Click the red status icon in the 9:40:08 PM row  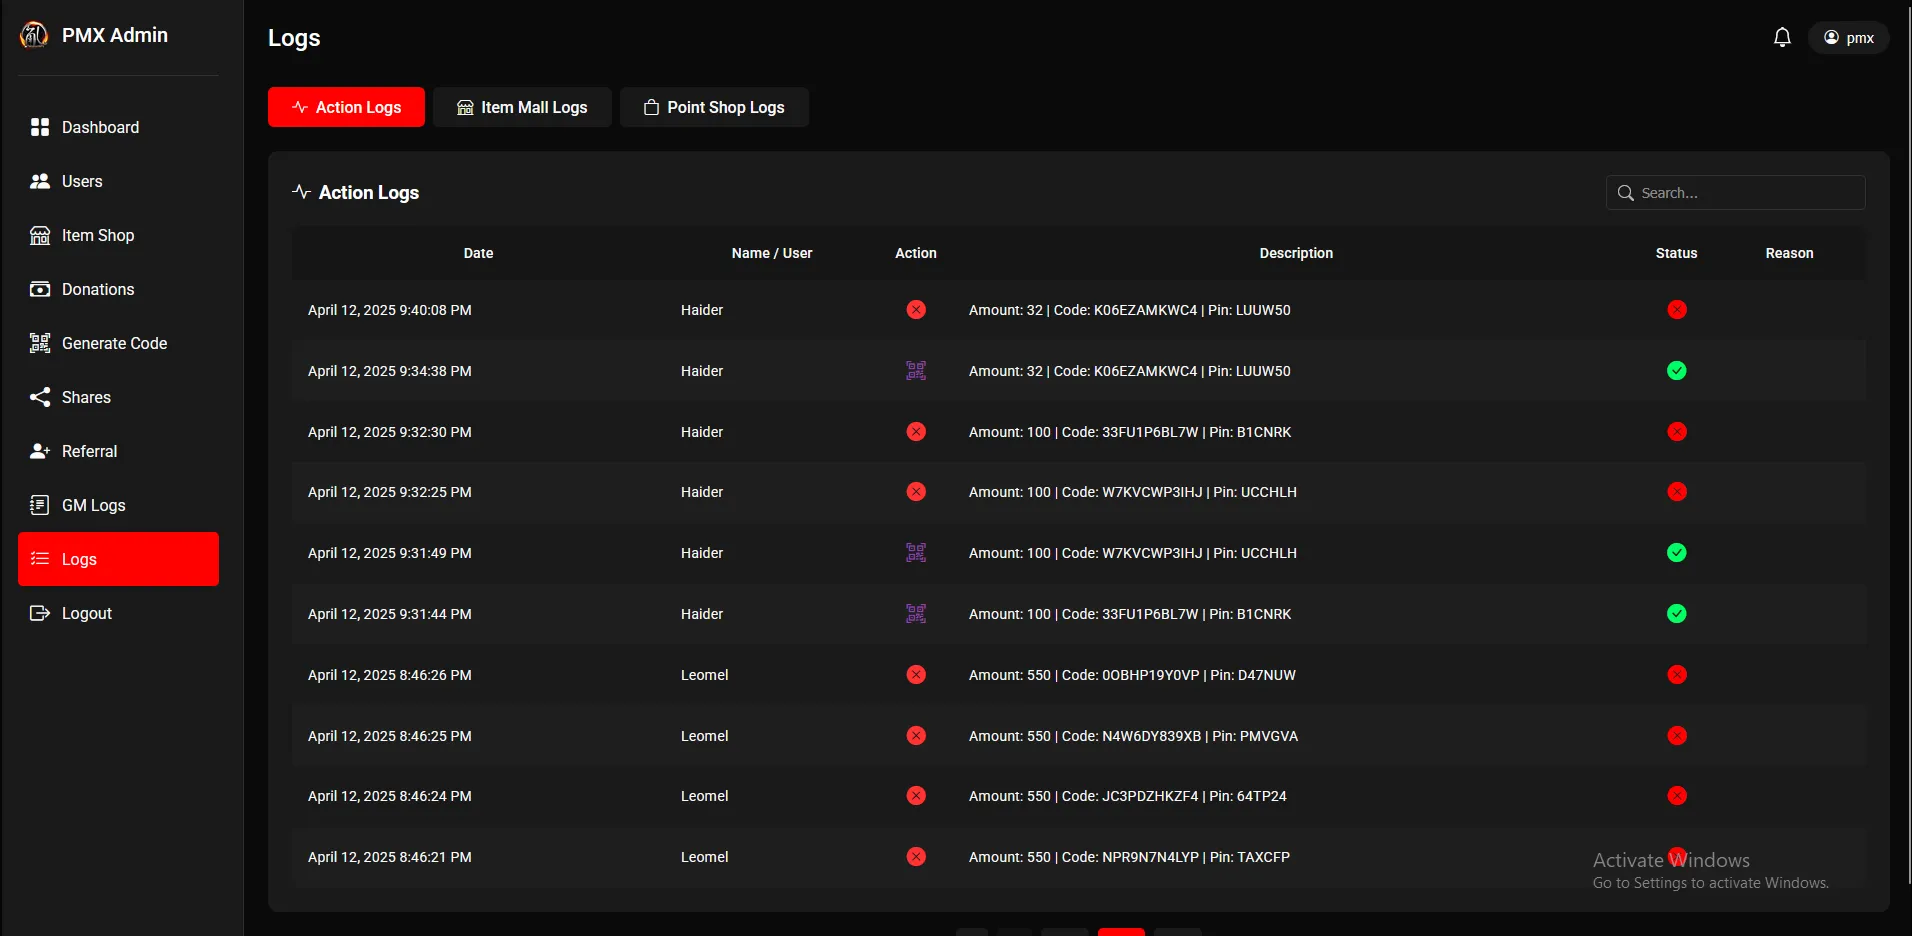(x=1677, y=310)
